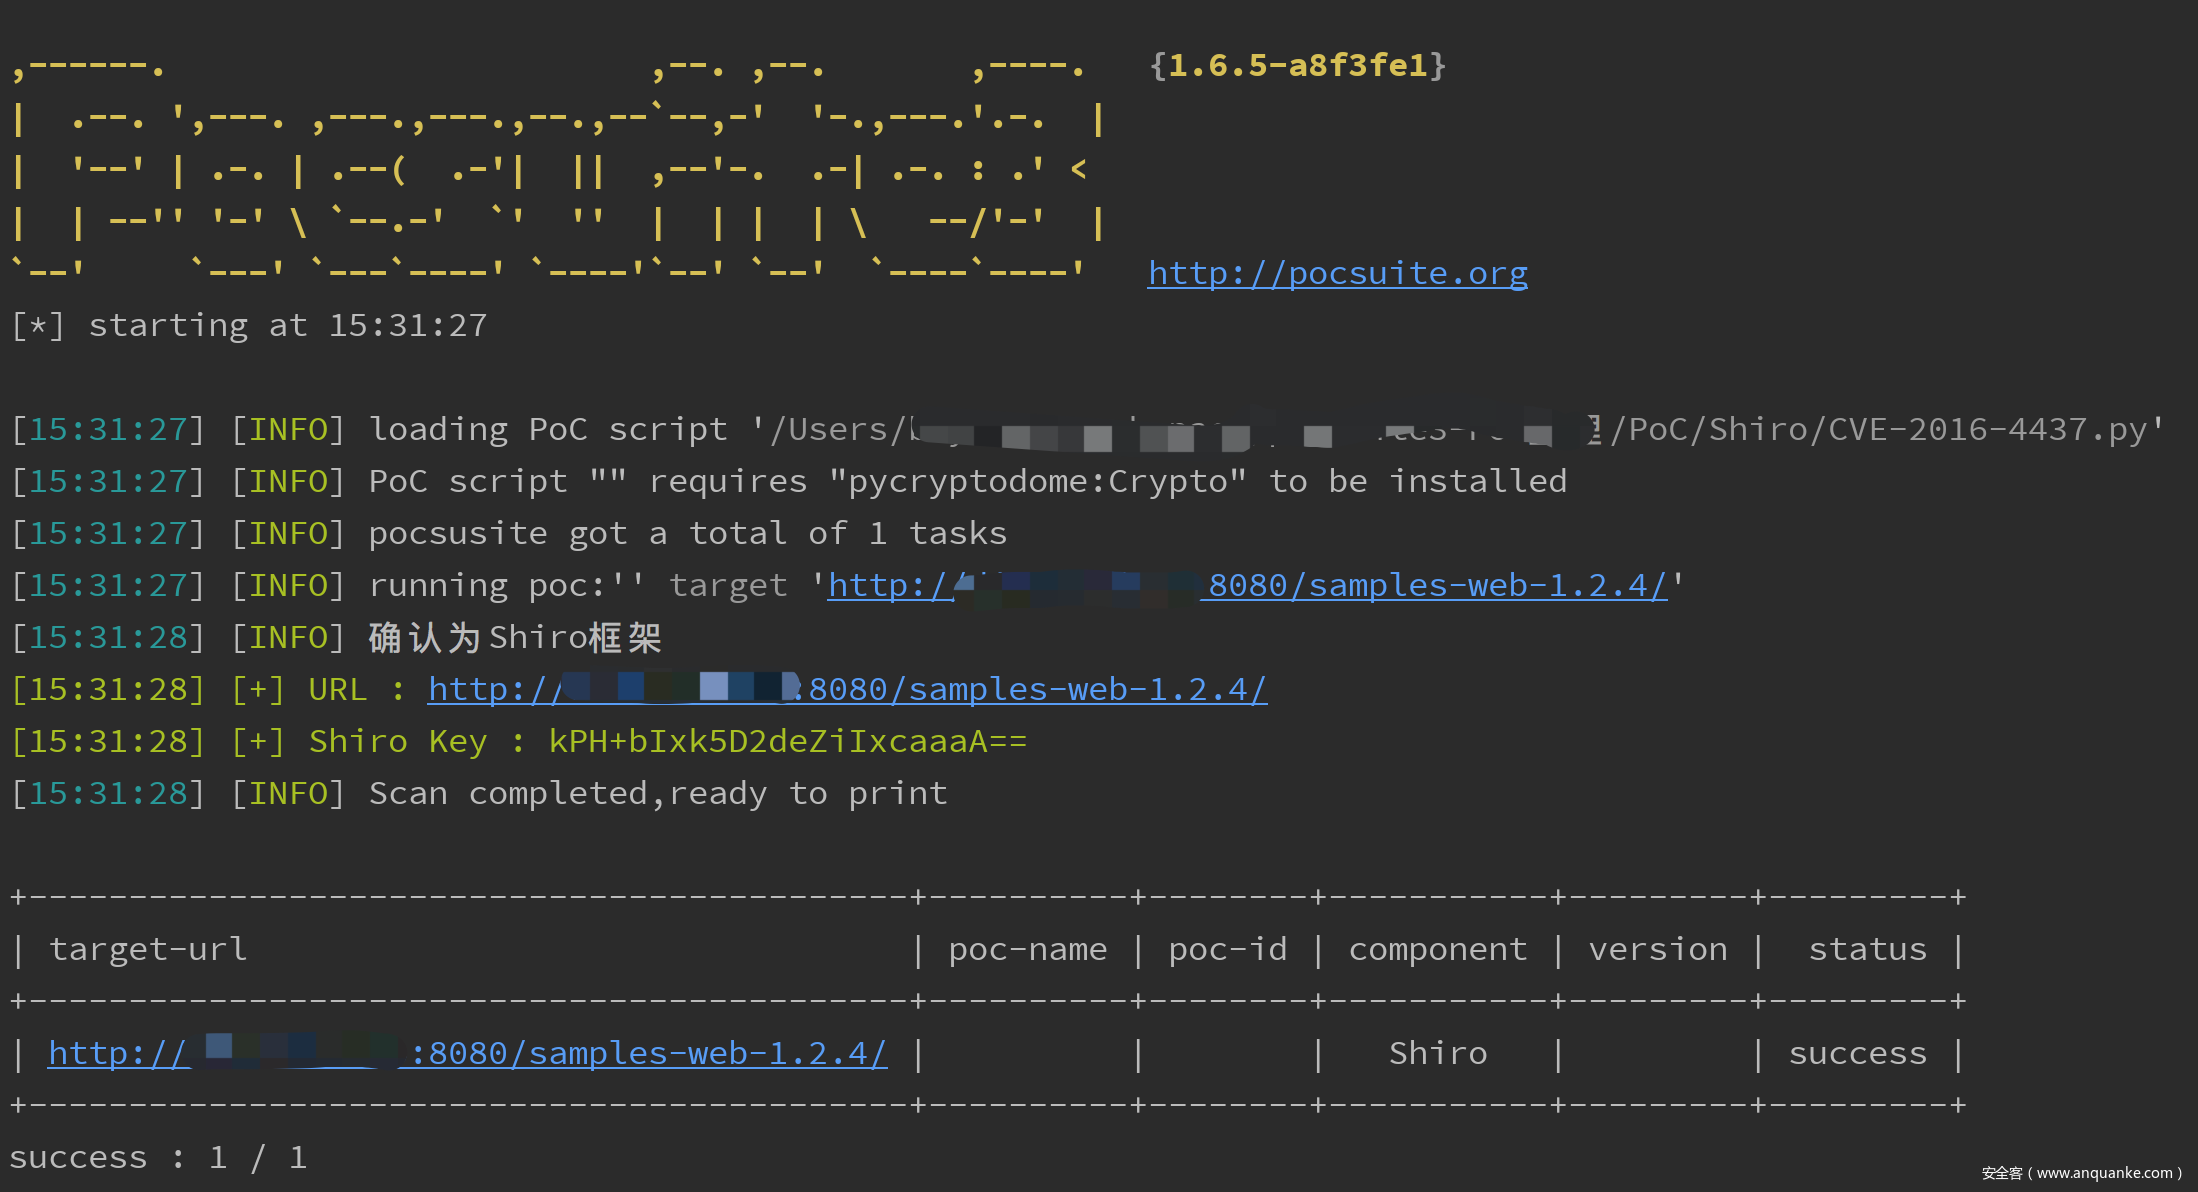2198x1192 pixels.
Task: Click the 'success' status cell
Action: [1857, 1053]
